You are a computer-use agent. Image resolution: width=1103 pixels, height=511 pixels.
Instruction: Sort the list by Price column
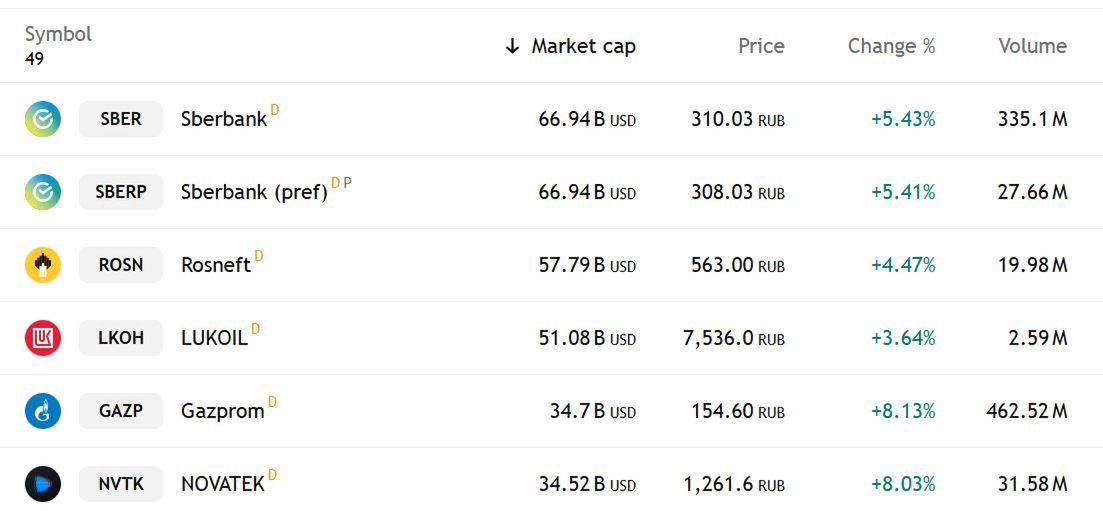[761, 46]
